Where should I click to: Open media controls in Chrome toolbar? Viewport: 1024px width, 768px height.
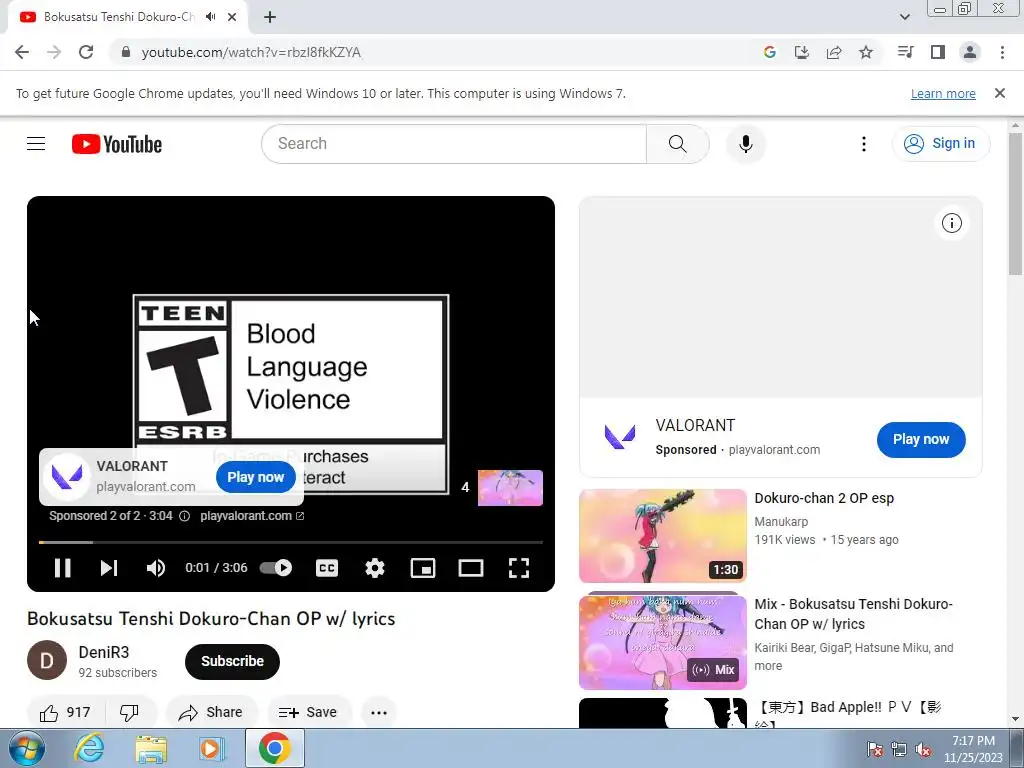pyautogui.click(x=905, y=52)
